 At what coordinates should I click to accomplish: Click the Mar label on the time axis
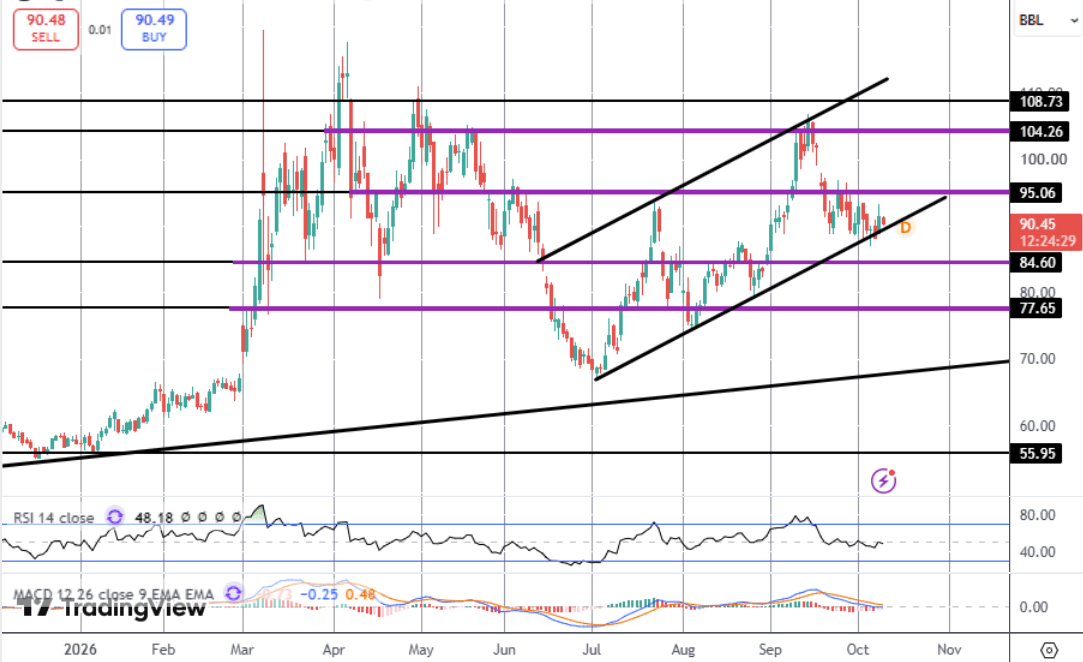tap(242, 650)
